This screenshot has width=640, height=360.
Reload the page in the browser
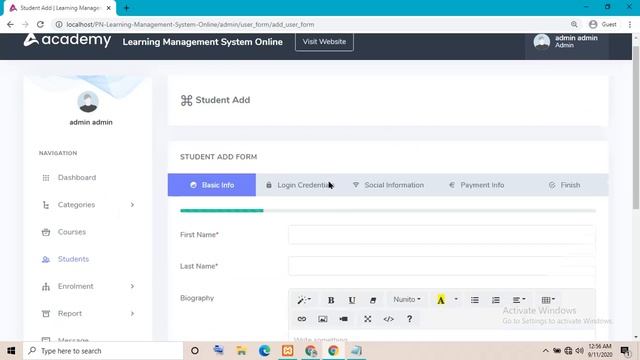click(40, 24)
